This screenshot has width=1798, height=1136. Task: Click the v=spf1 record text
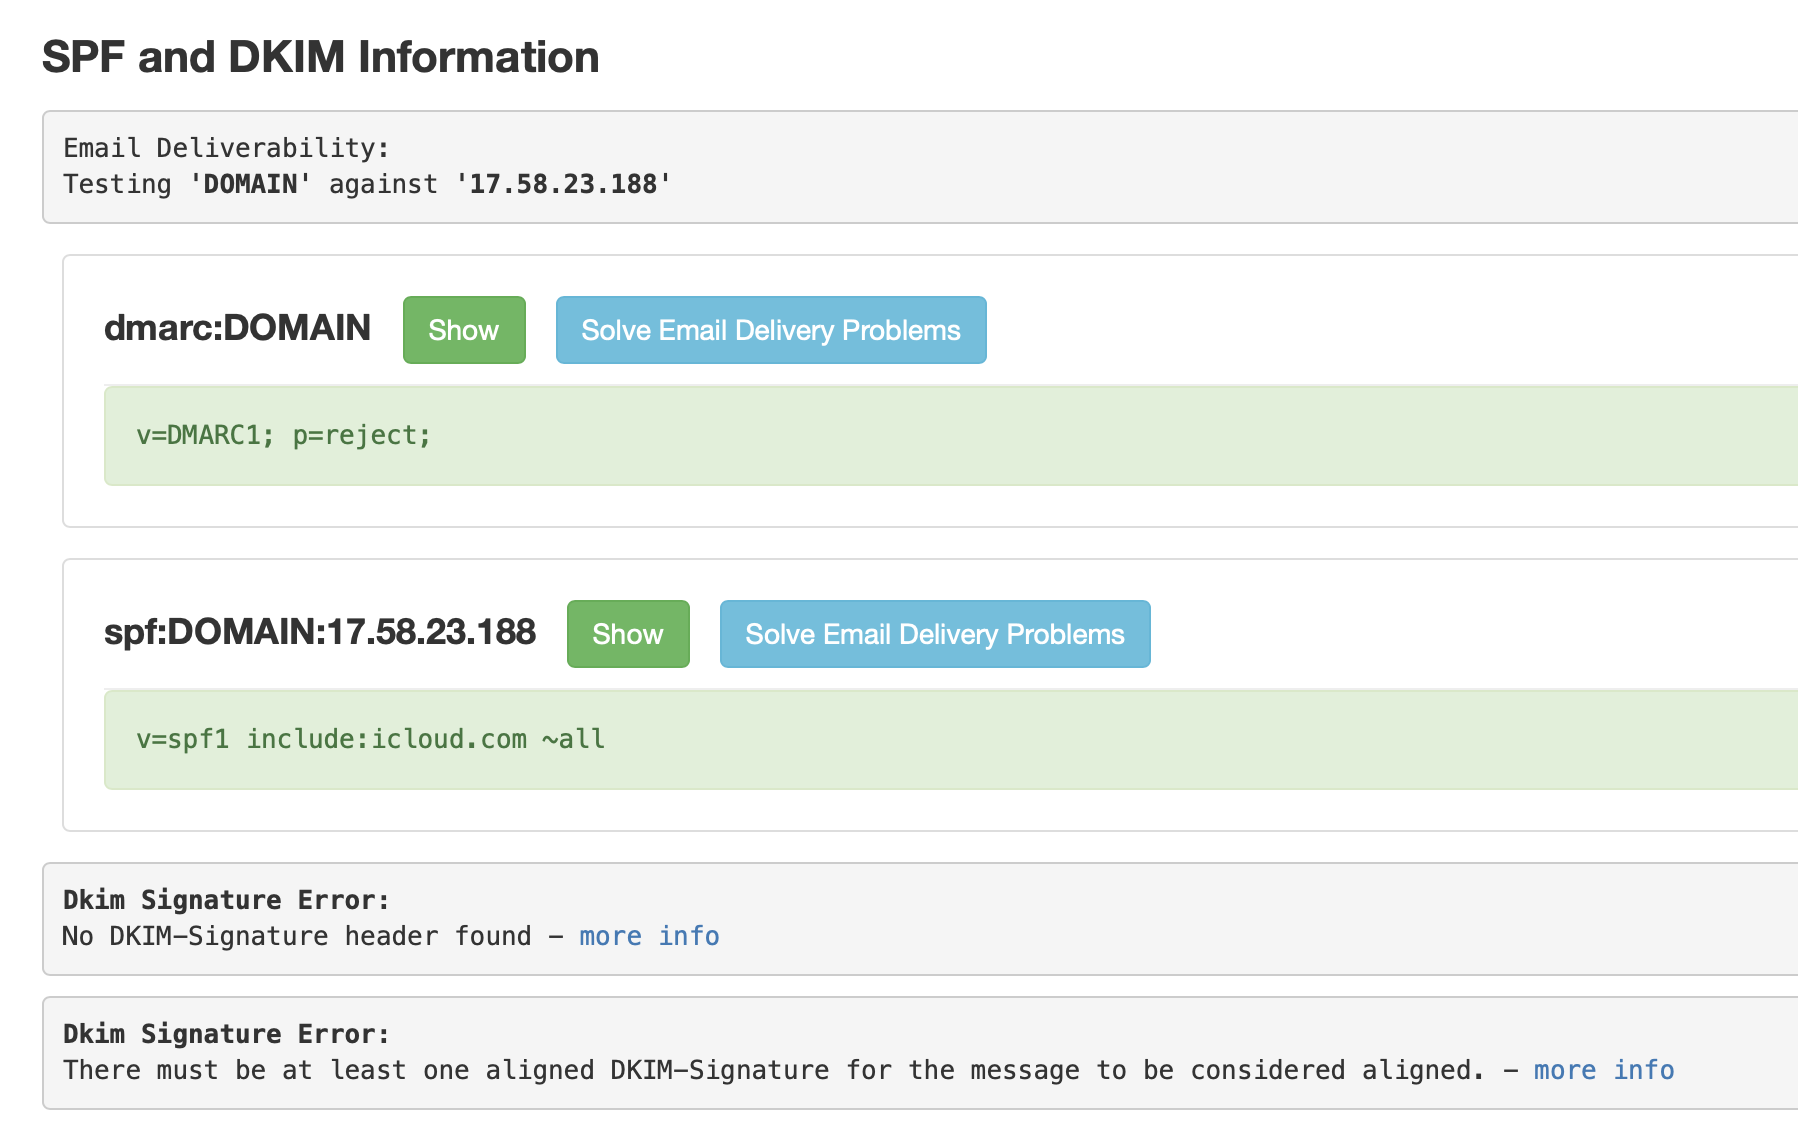[370, 739]
